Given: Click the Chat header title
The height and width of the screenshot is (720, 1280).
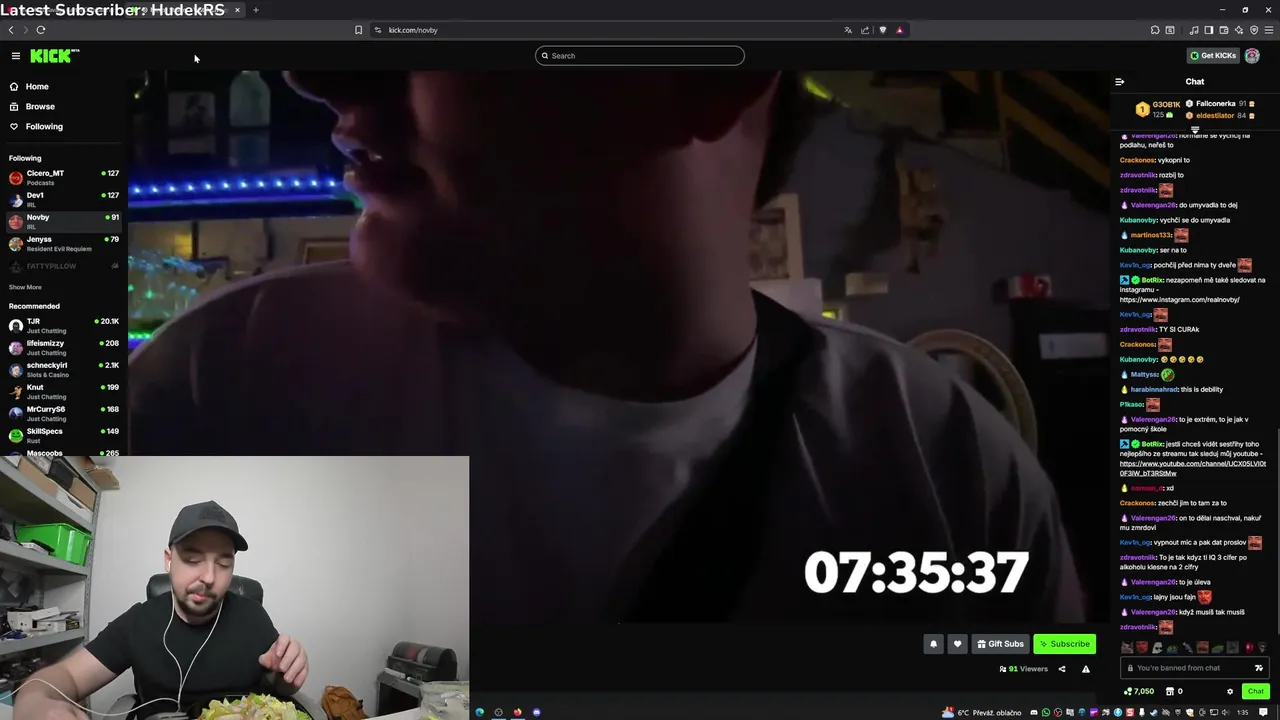Looking at the screenshot, I should coord(1195,82).
